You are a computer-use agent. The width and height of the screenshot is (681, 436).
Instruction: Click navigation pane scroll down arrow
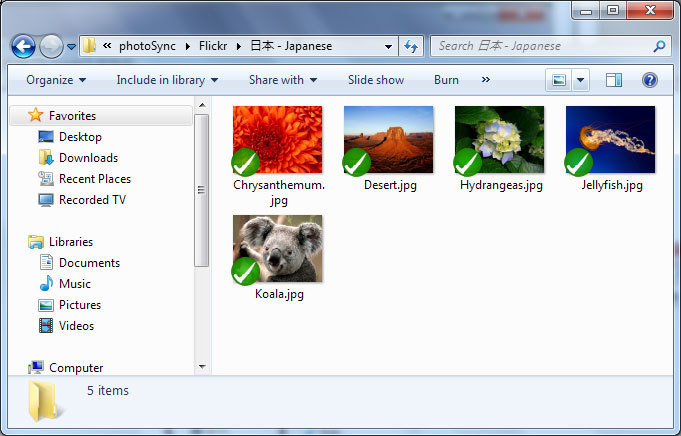click(202, 367)
